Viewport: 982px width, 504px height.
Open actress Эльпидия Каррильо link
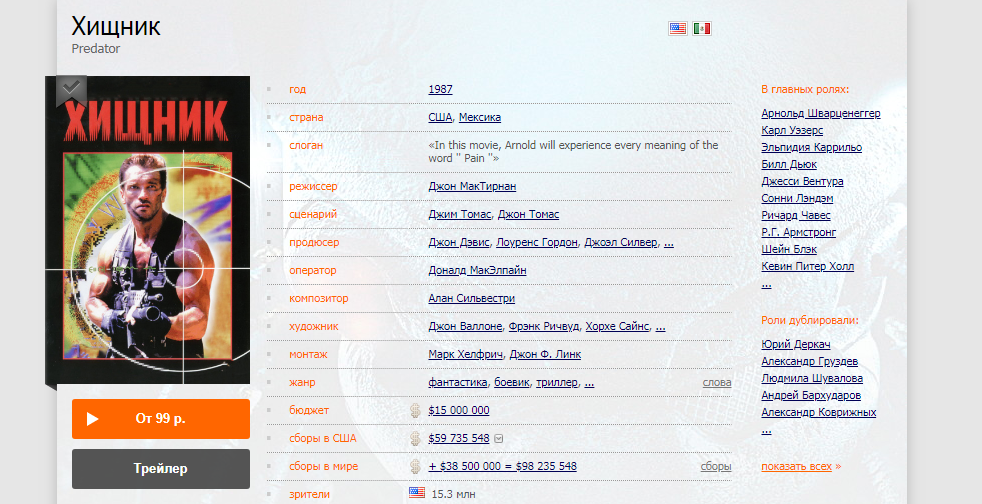click(x=812, y=148)
